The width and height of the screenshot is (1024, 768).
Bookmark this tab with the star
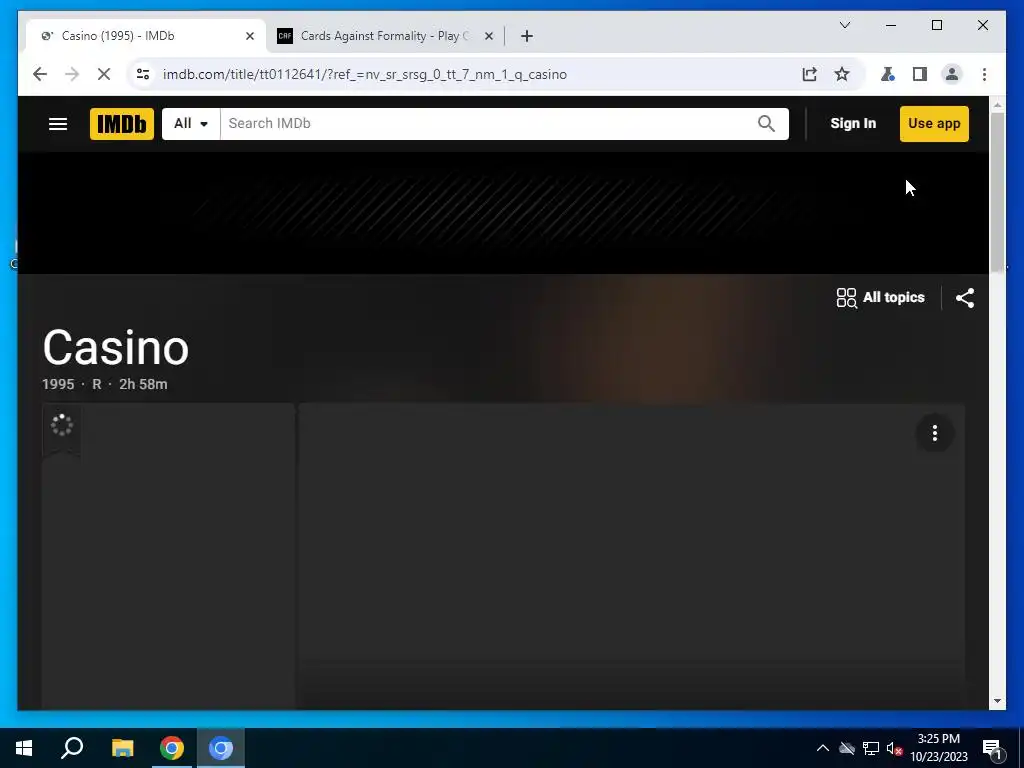[842, 74]
